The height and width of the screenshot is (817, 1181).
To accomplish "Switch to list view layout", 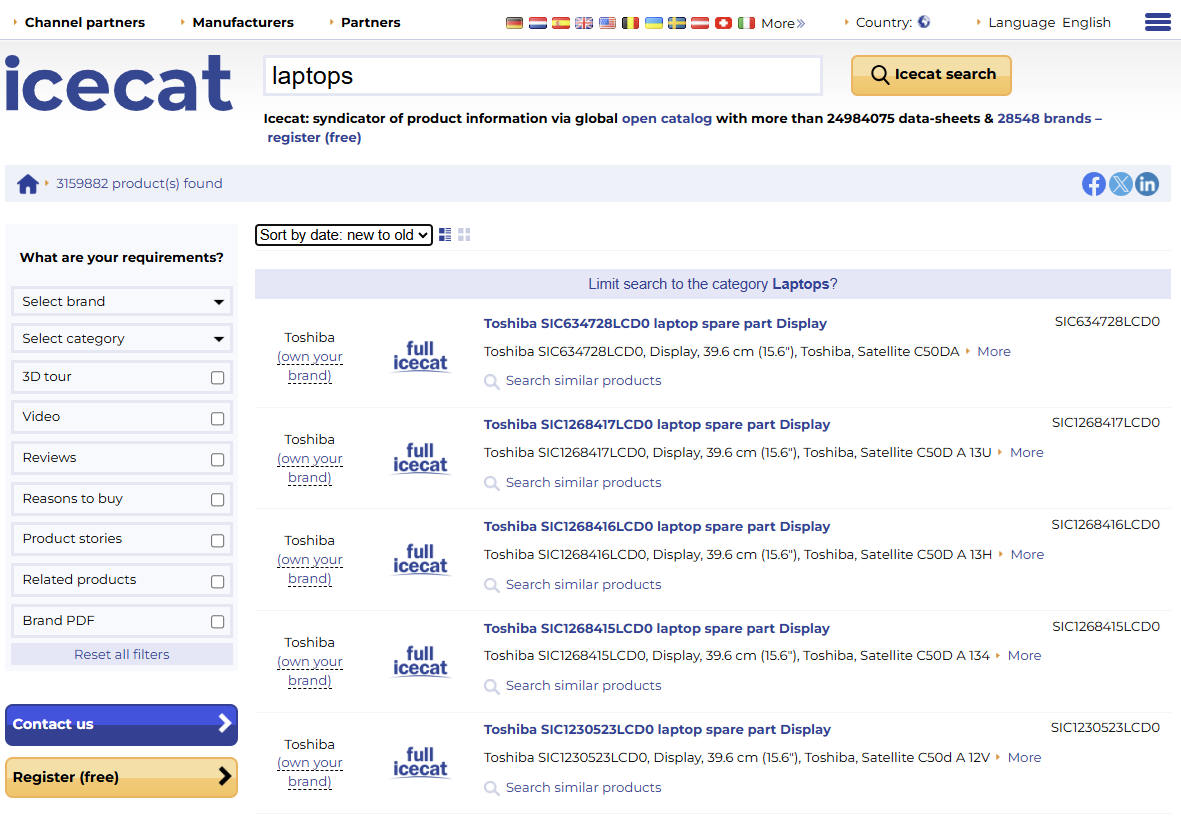I will 445,235.
